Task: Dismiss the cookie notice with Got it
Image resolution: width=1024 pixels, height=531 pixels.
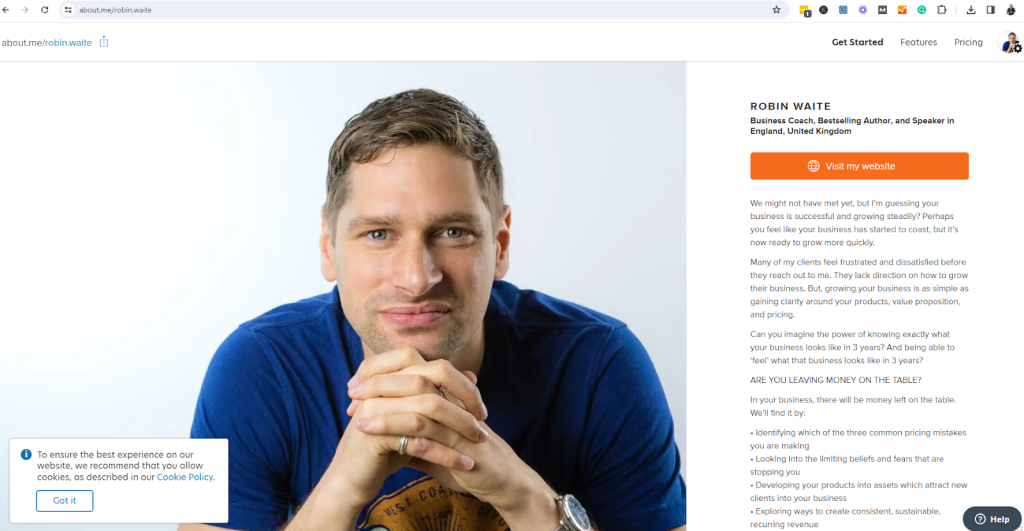Action: tap(65, 500)
